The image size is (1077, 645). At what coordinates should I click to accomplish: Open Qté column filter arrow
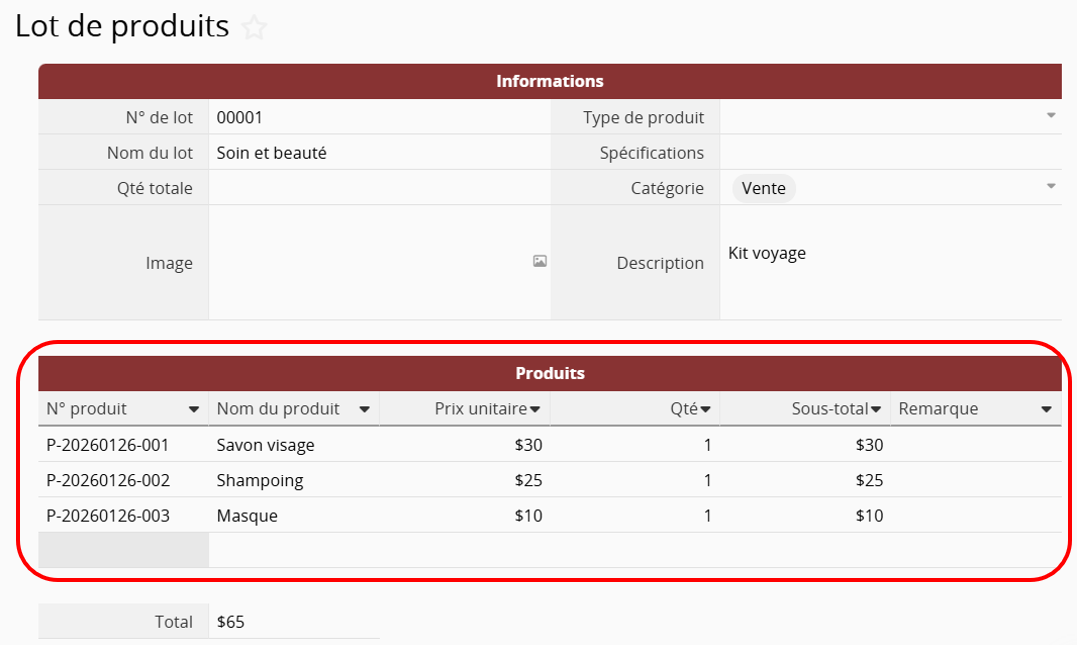pos(705,409)
